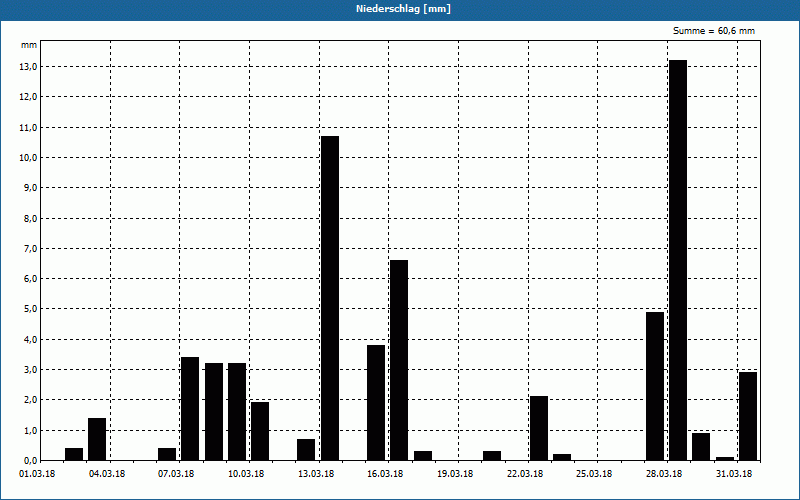Select the date label '16.03.18'
This screenshot has width=800, height=500.
385,474
